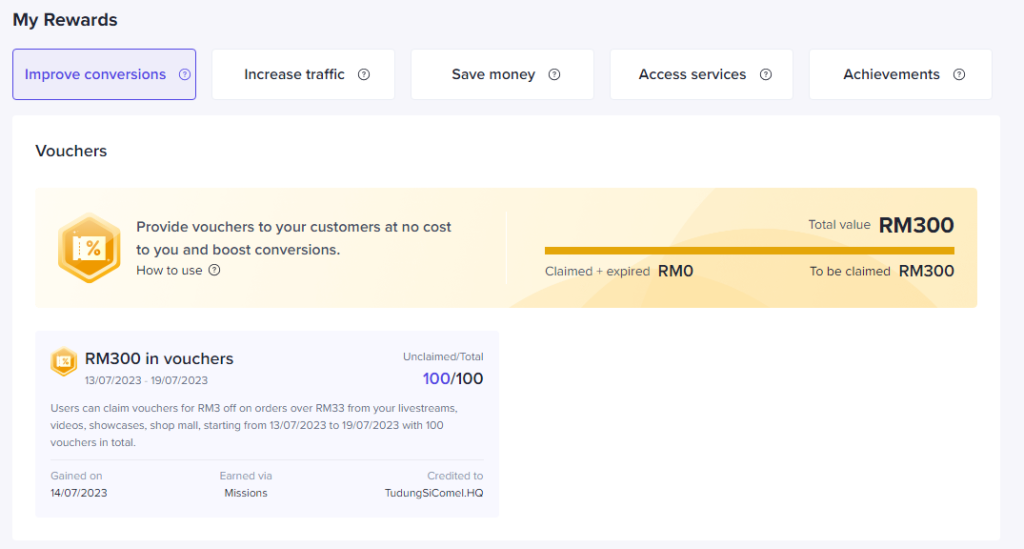Viewport: 1024px width, 549px height.
Task: Click the voucher description text in card
Action: click(x=254, y=425)
